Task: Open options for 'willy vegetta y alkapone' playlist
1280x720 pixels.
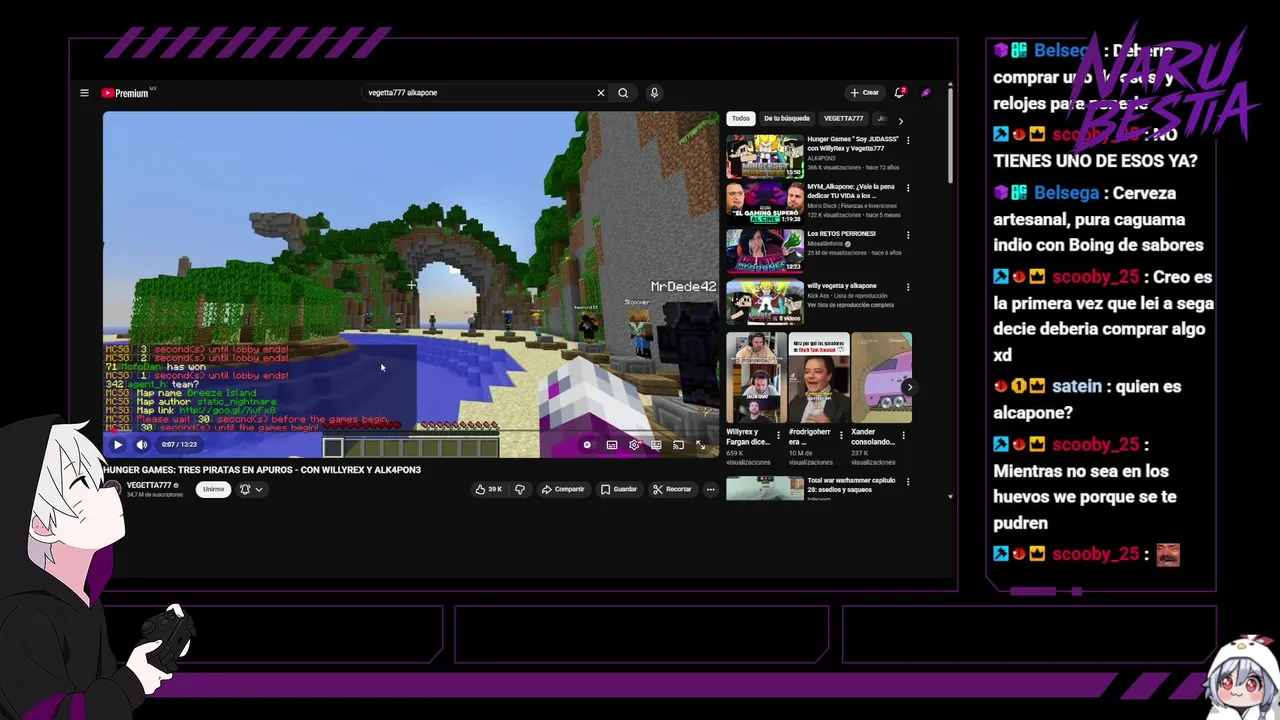Action: pos(908,287)
